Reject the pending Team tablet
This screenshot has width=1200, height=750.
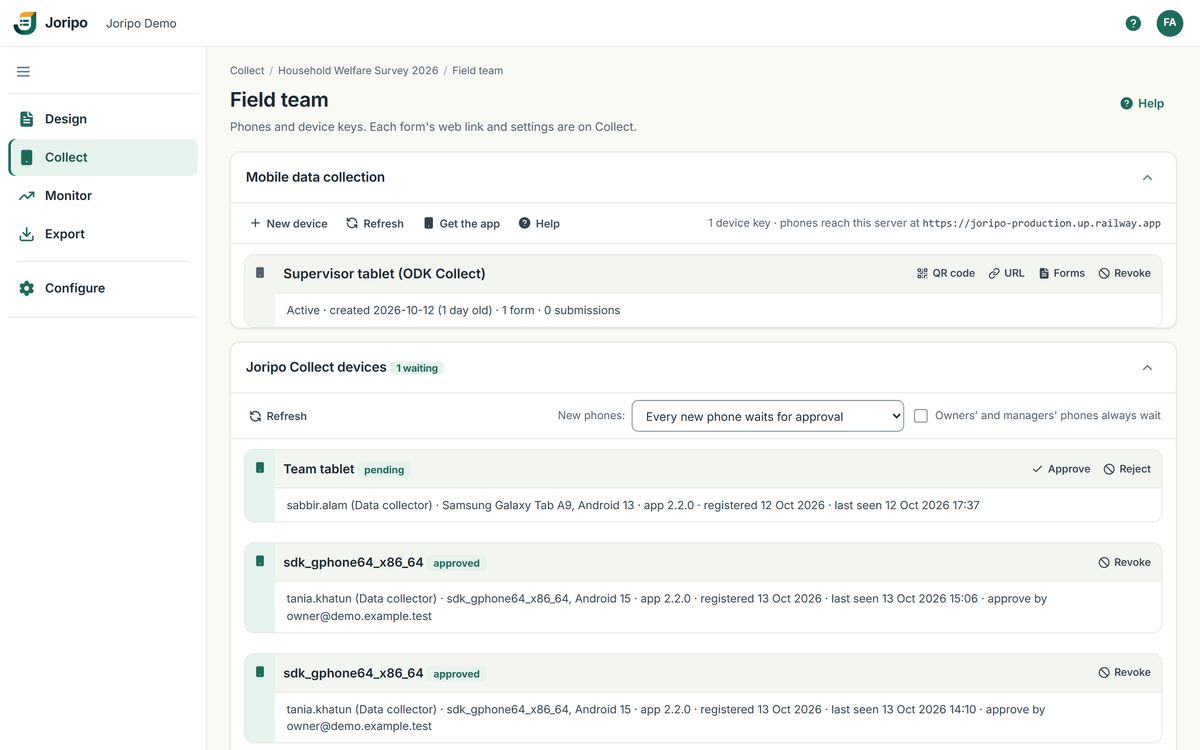(x=1127, y=469)
